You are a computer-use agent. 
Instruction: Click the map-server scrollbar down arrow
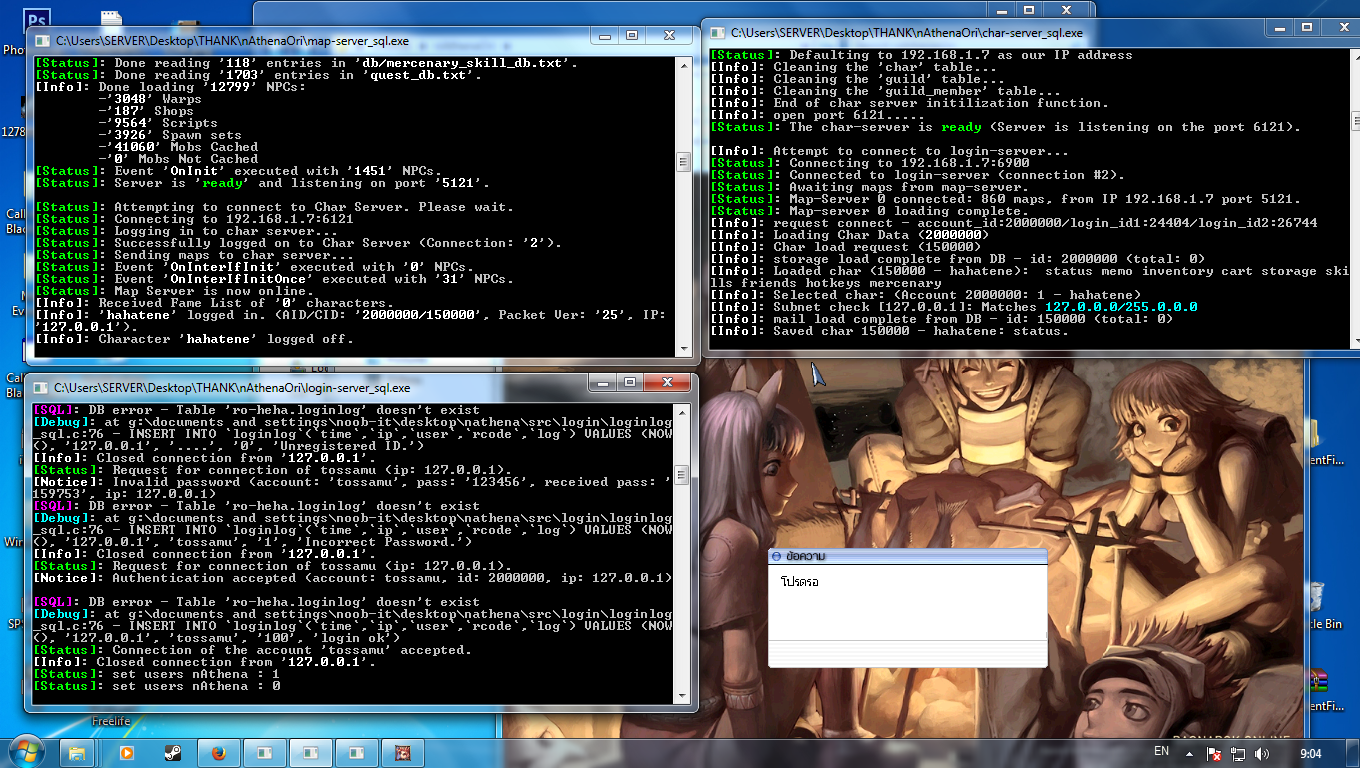pos(684,349)
